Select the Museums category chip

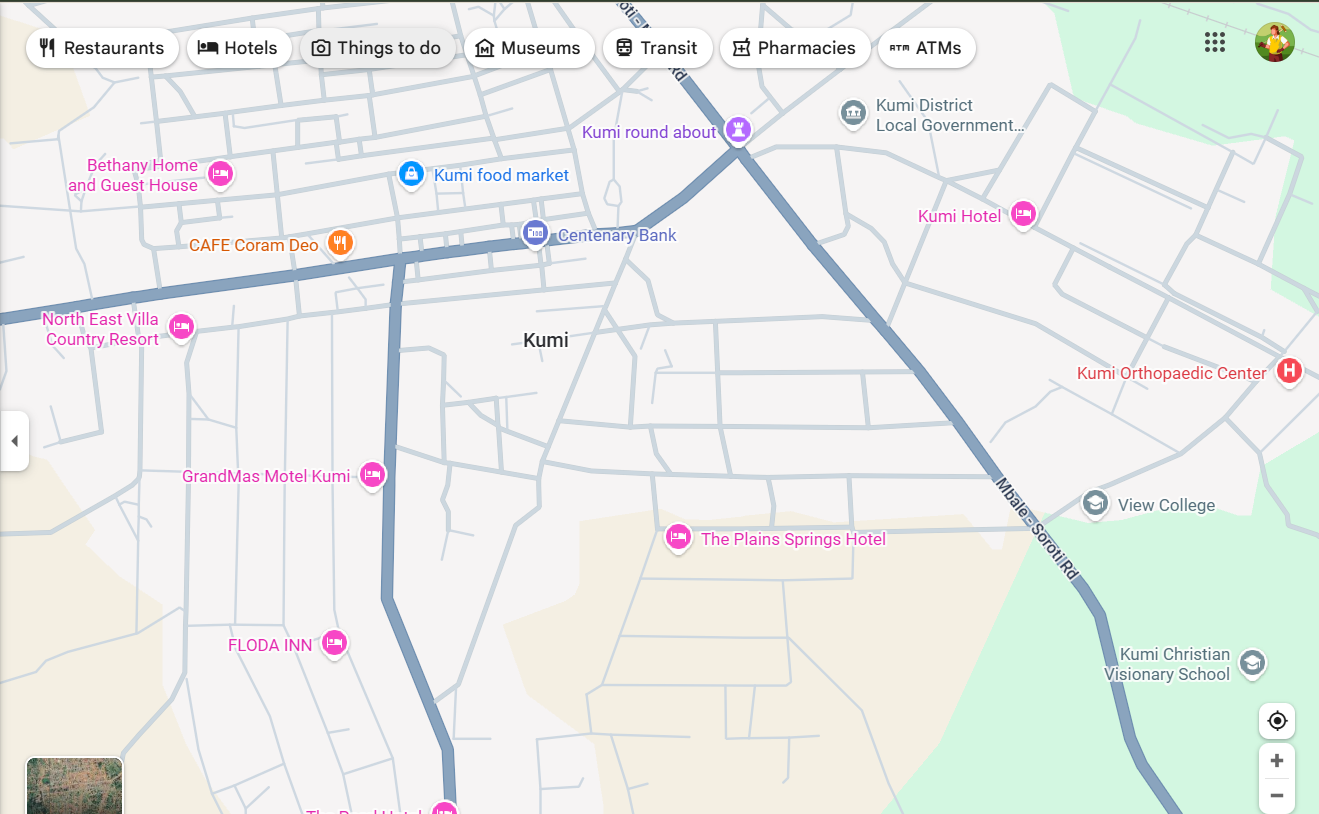(528, 48)
